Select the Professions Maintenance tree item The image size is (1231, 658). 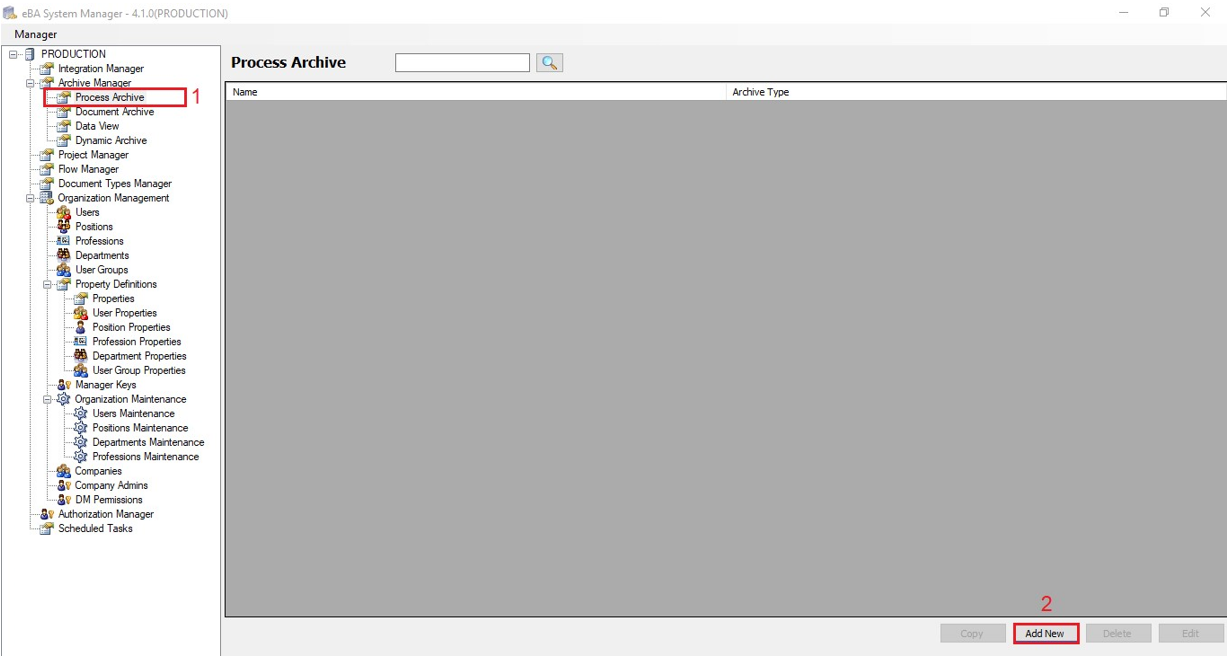point(145,457)
